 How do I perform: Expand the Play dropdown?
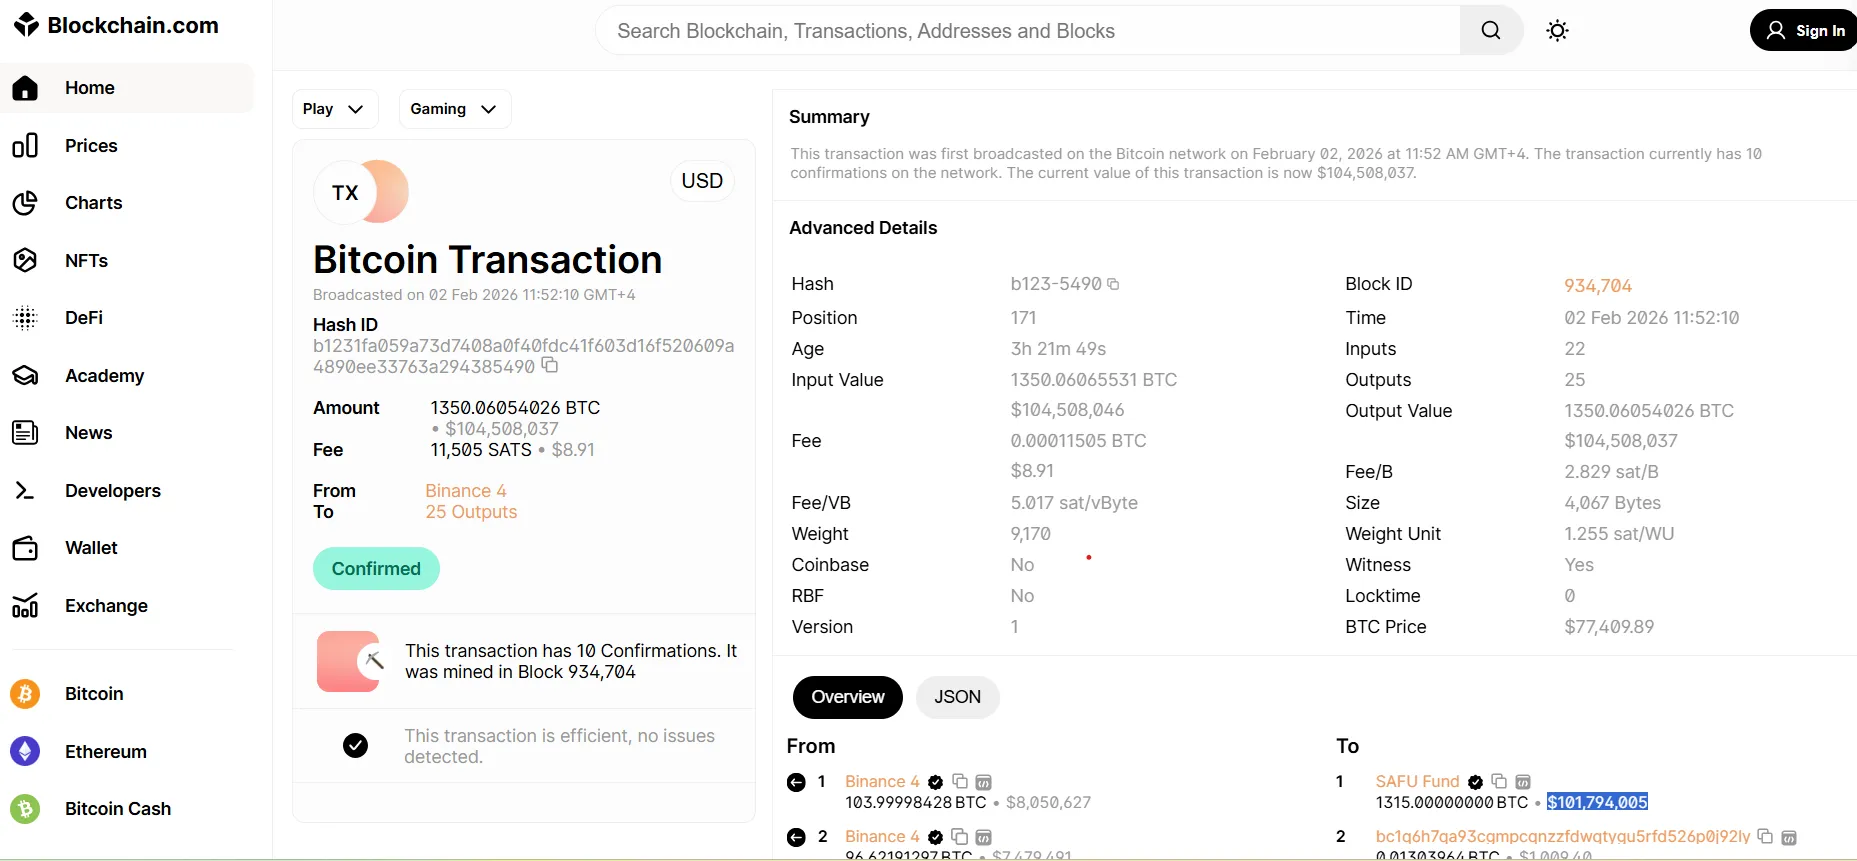click(x=334, y=108)
